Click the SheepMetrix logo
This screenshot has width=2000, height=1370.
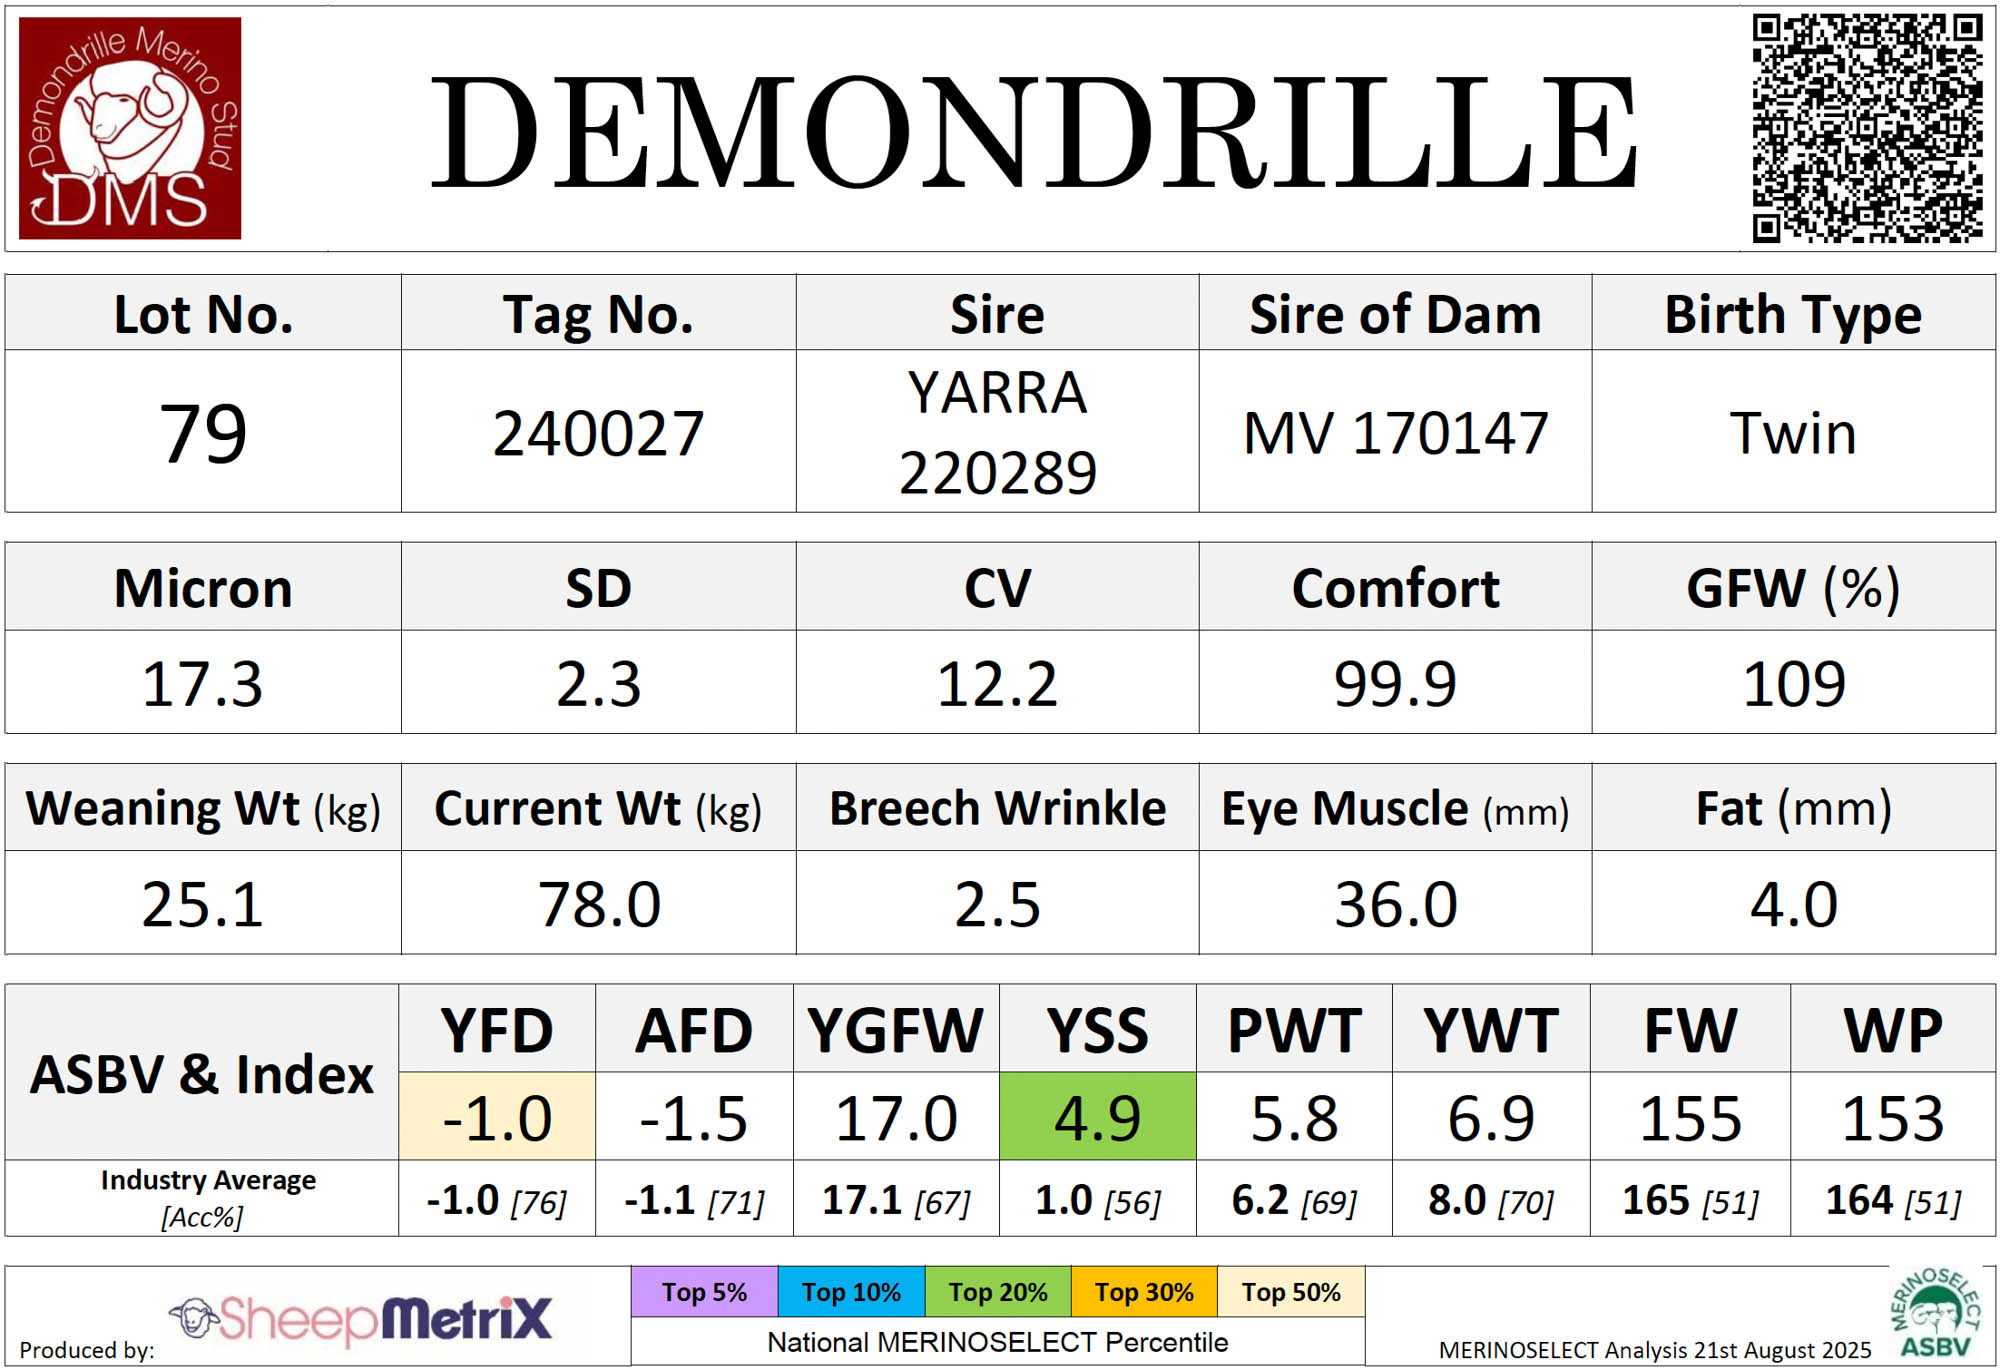360,1318
